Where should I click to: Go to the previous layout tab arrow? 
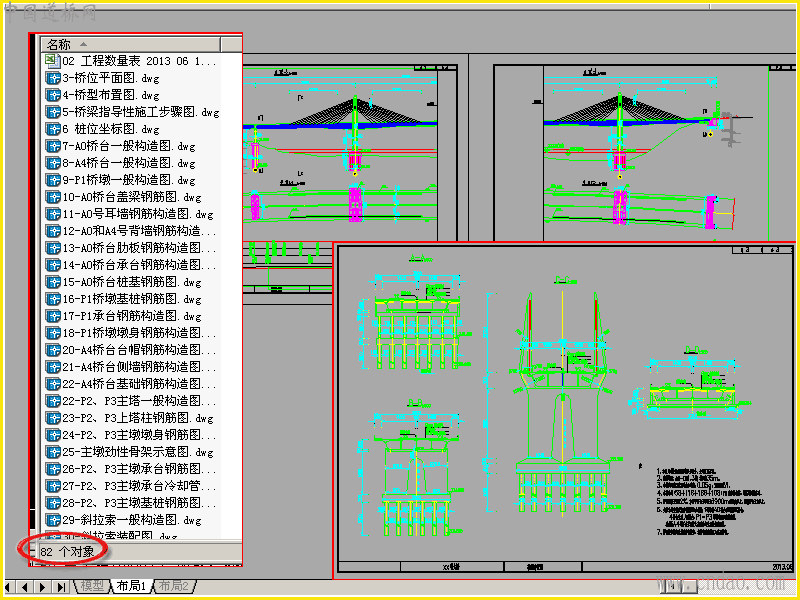[26, 587]
